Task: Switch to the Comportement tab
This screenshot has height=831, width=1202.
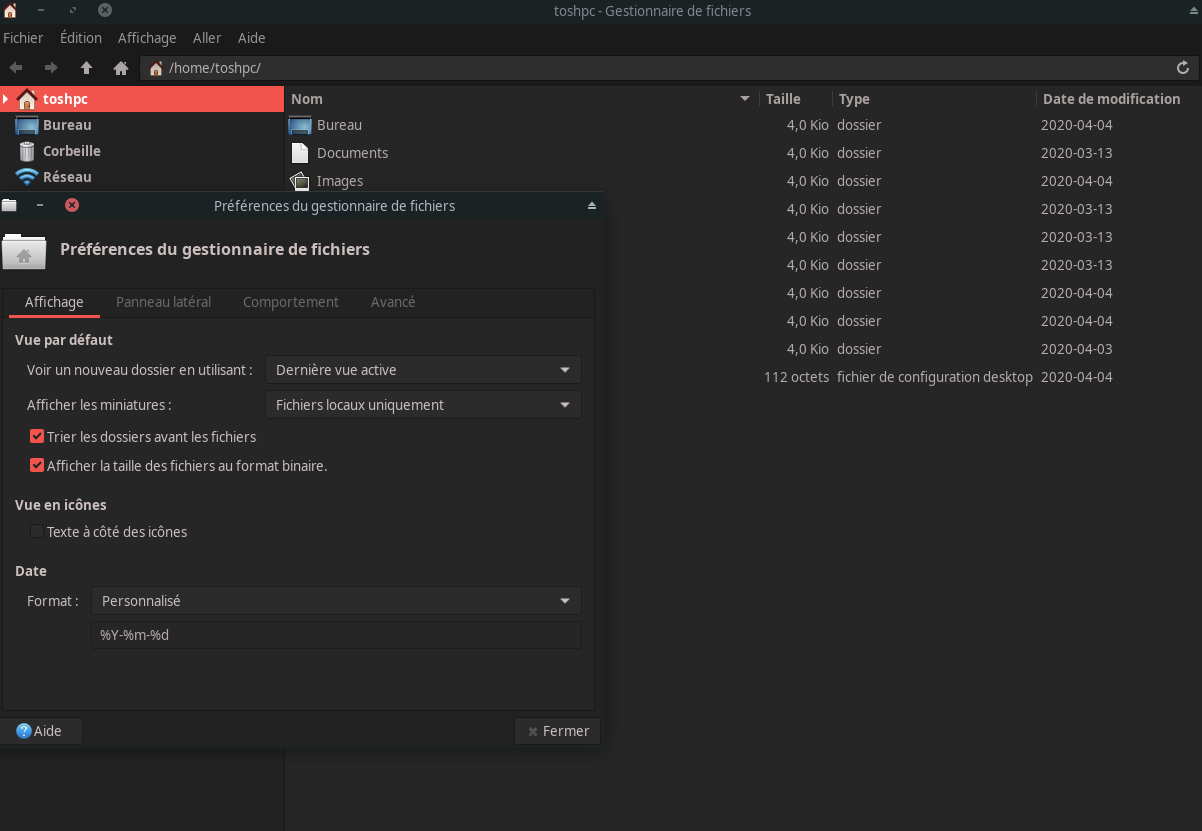Action: 290,302
